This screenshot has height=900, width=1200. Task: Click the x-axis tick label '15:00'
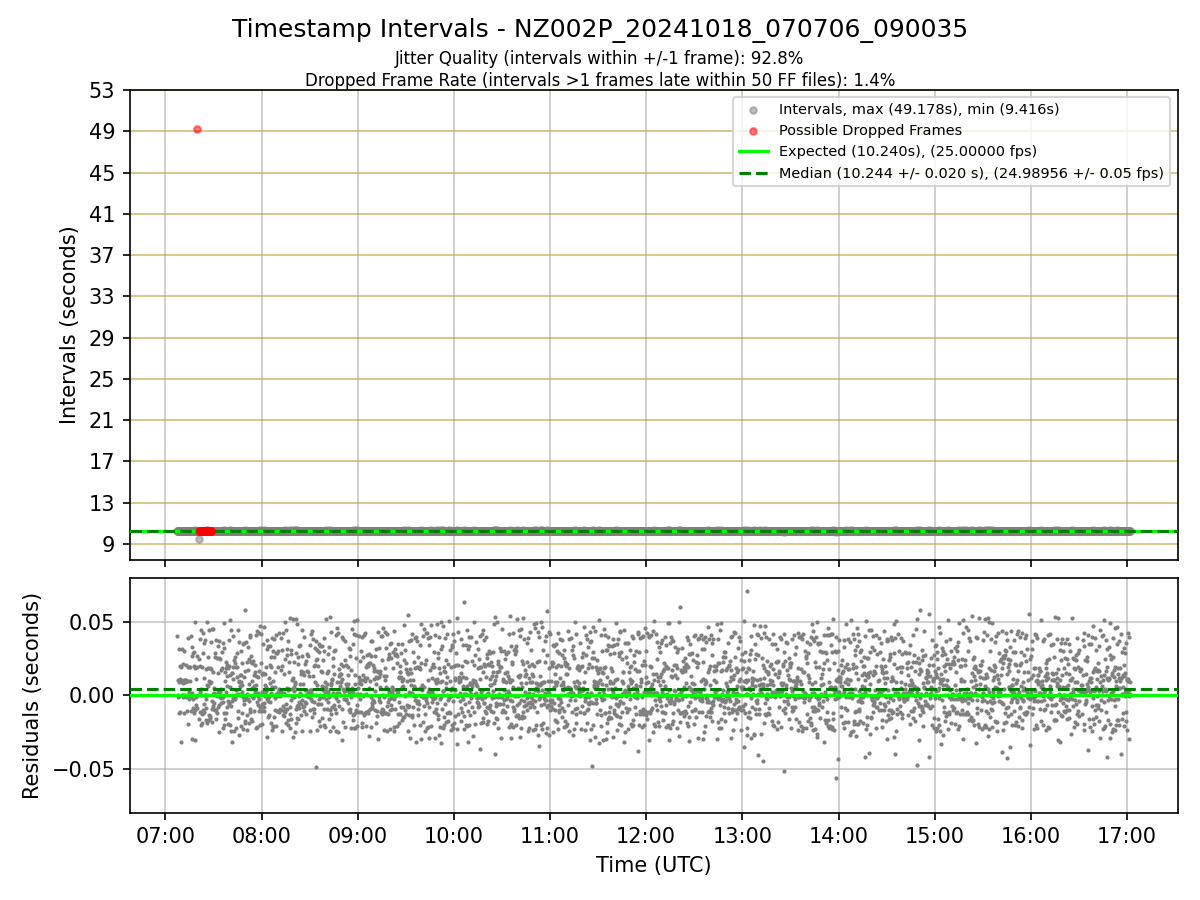[934, 835]
